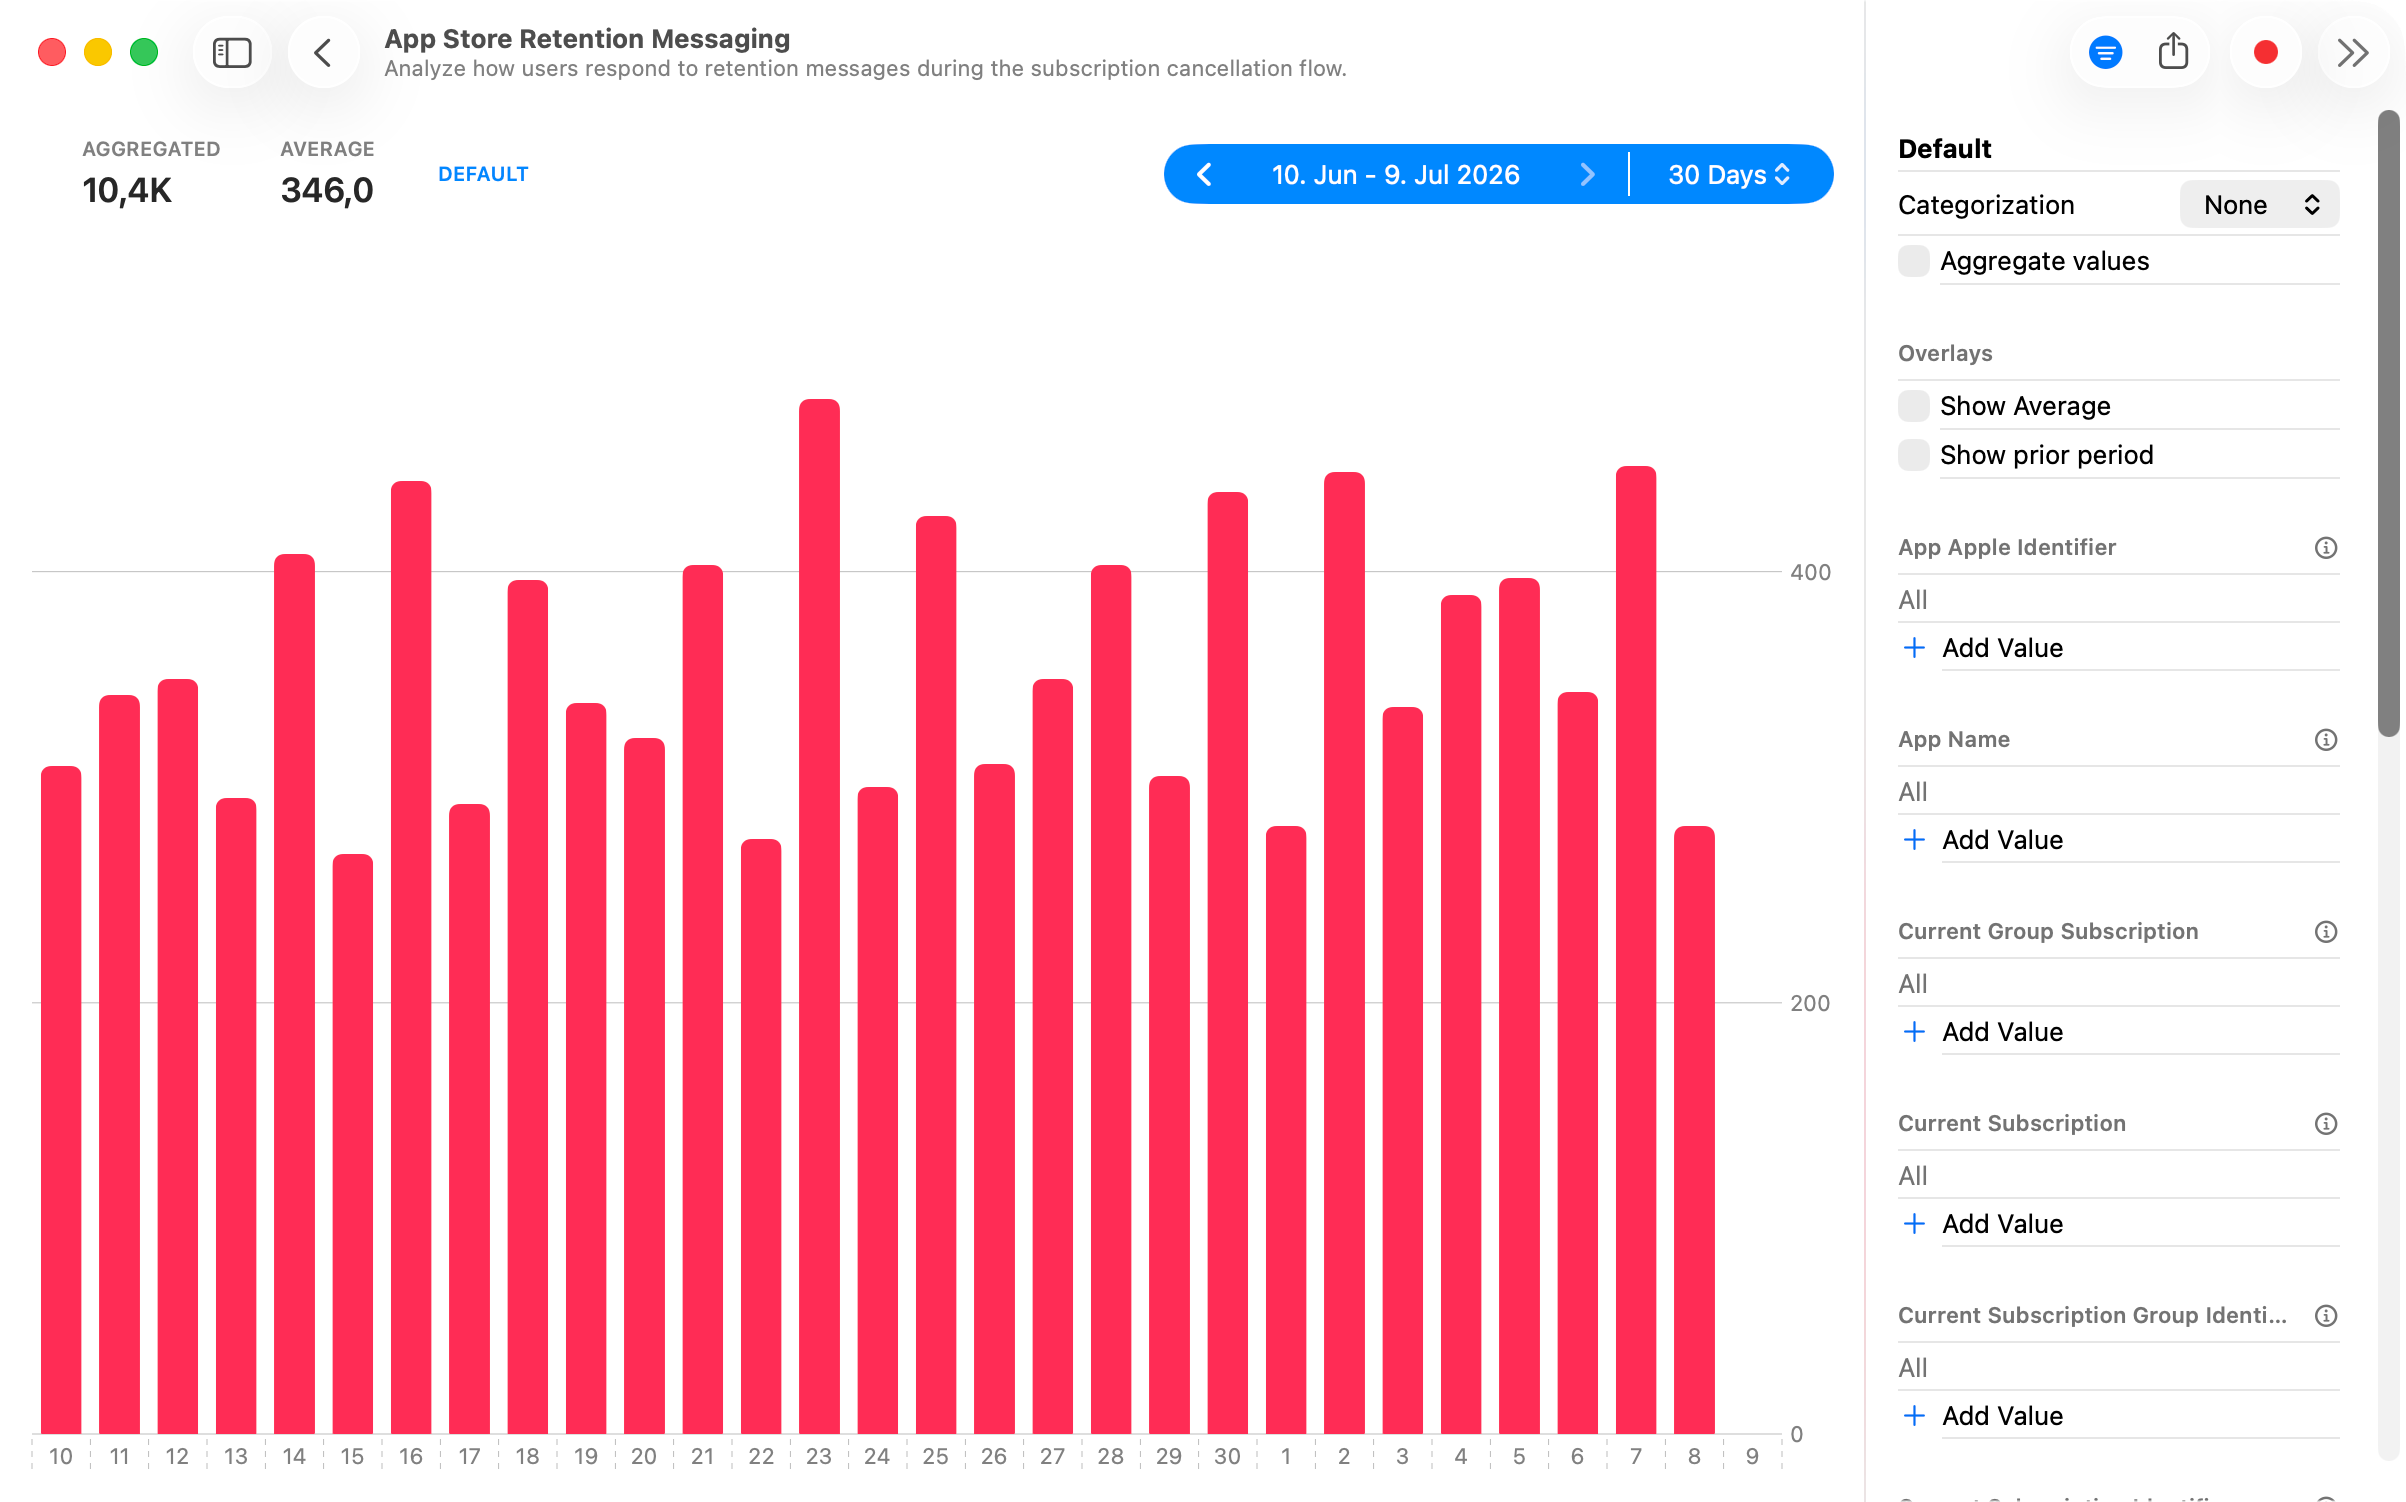2406x1502 pixels.
Task: Select the bar for June 30
Action: pos(1227,963)
